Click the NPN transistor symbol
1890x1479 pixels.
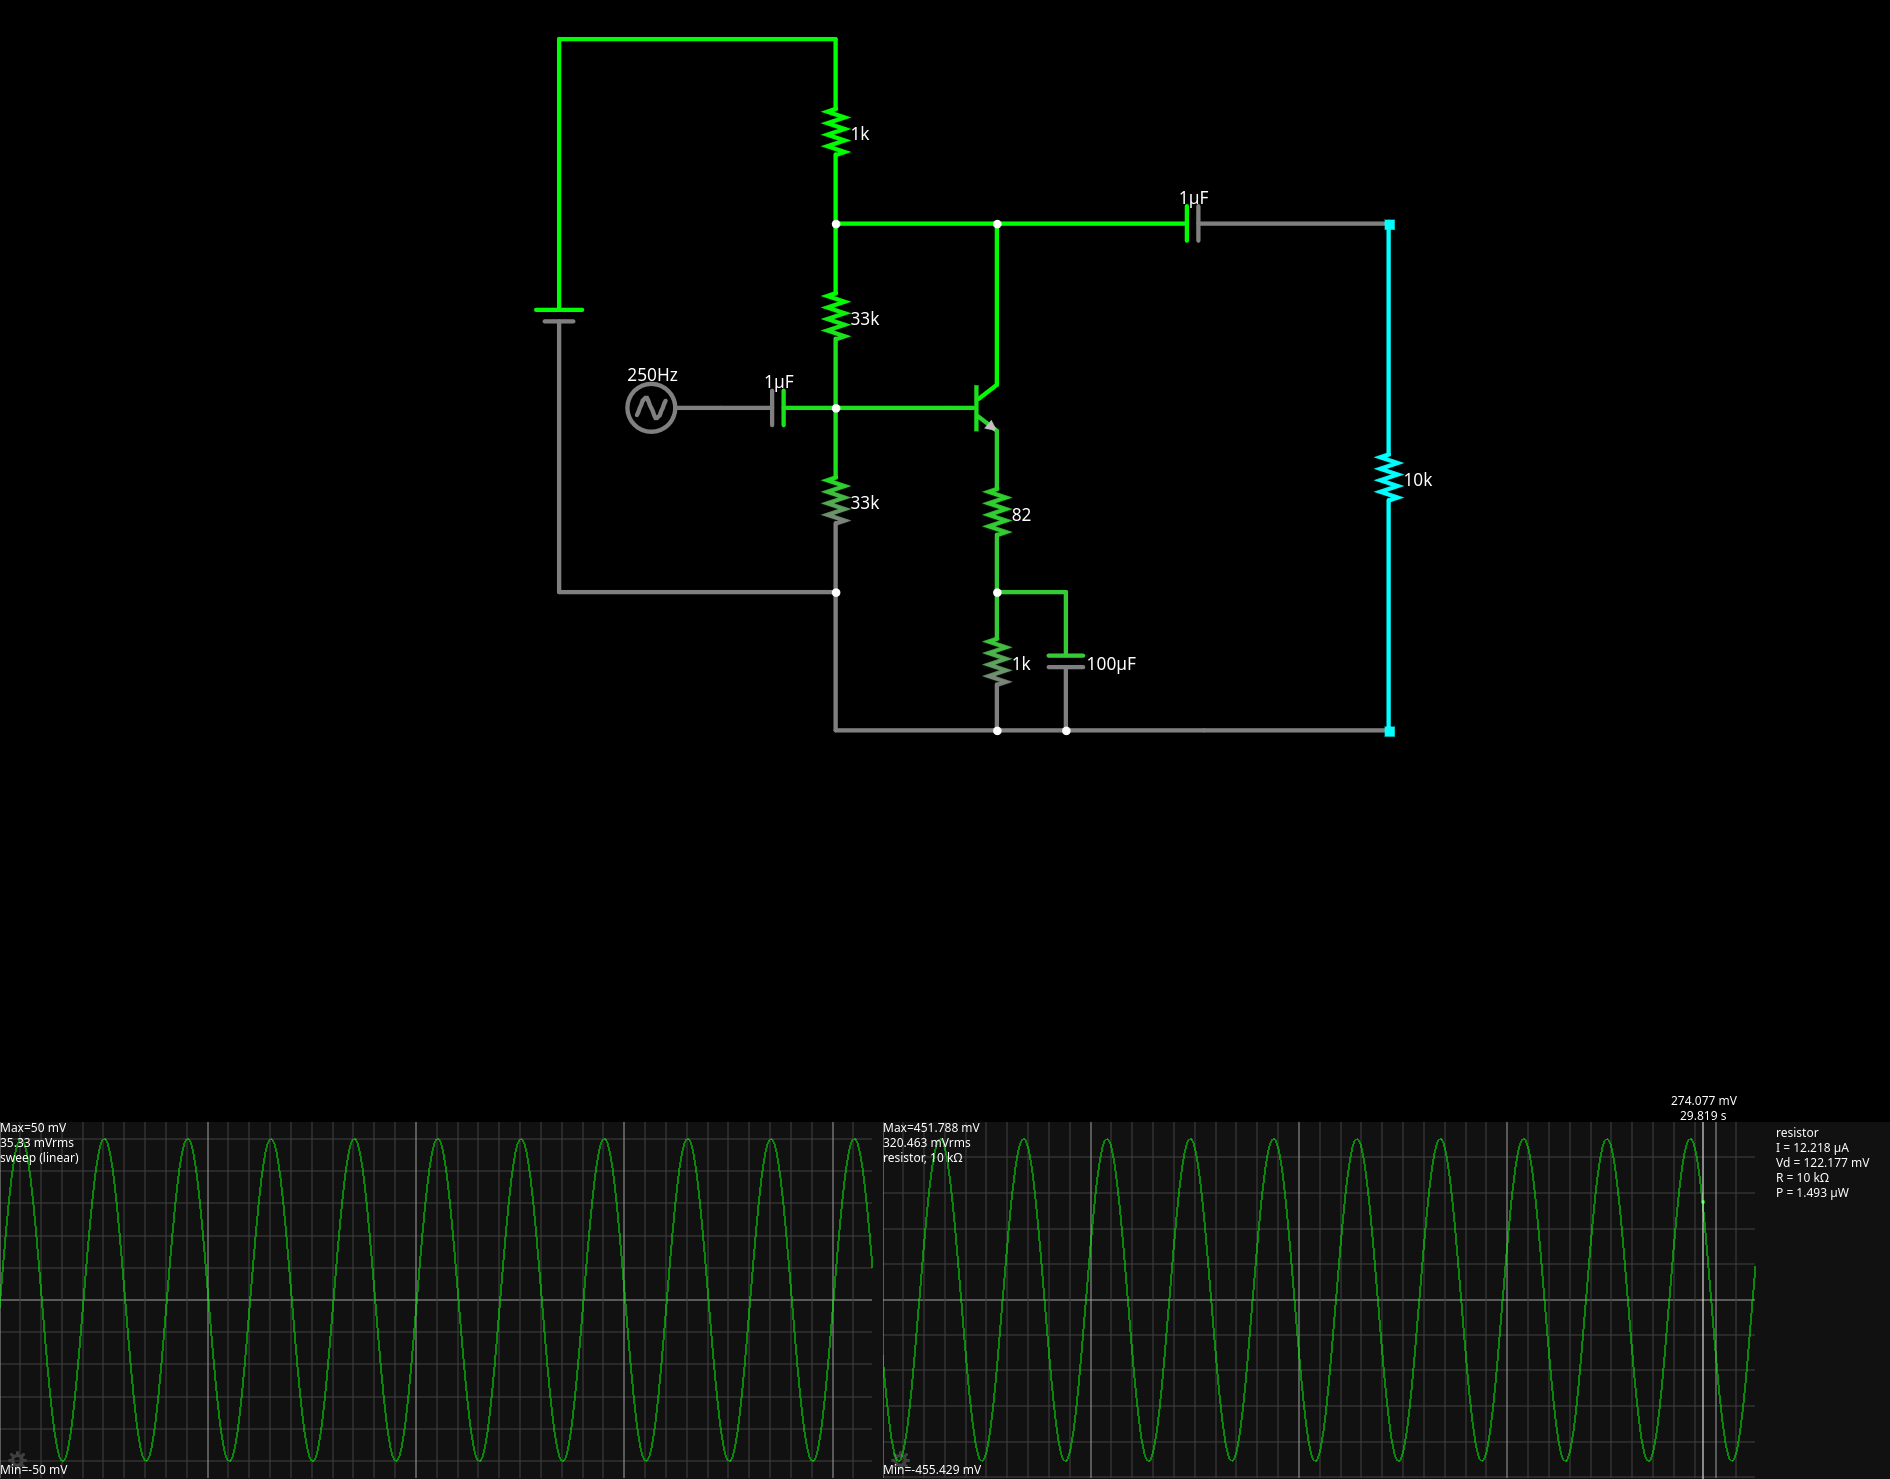coord(986,408)
